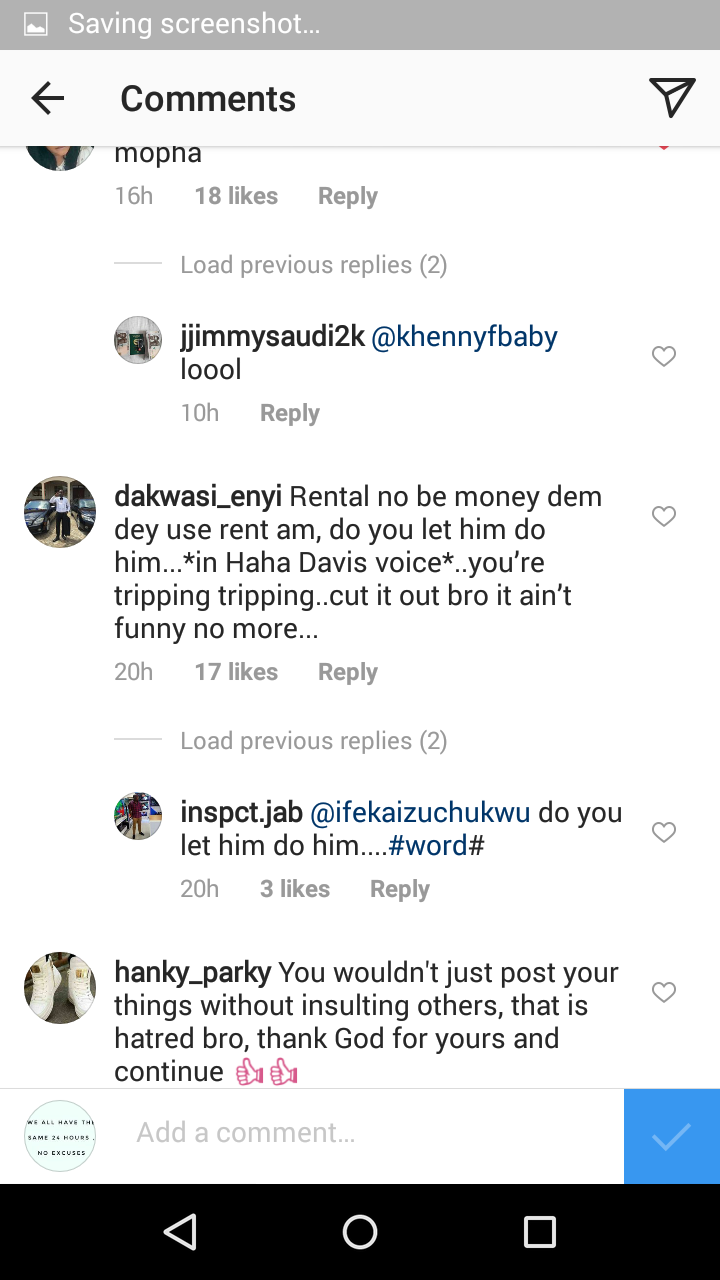This screenshot has height=1280, width=720.
Task: Open @khennyfbaby mention link
Action: coord(464,337)
